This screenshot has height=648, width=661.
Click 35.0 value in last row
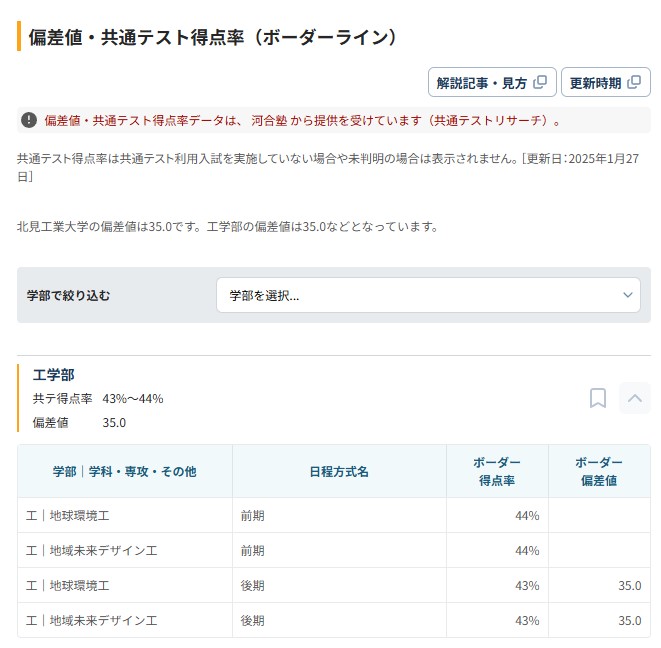click(x=630, y=621)
